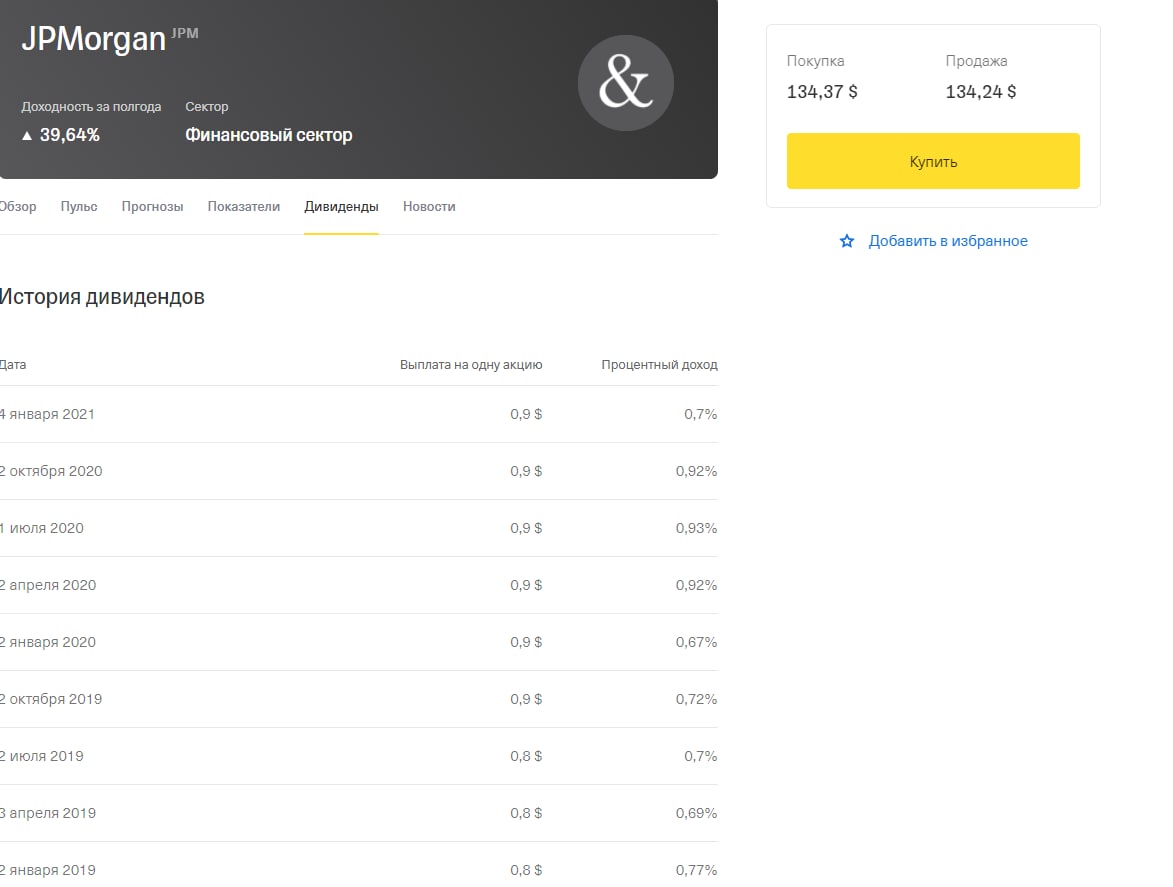Click the 0,9 $ payout for января 2021
Image resolution: width=1173 pixels, height=887 pixels.
[x=526, y=414]
